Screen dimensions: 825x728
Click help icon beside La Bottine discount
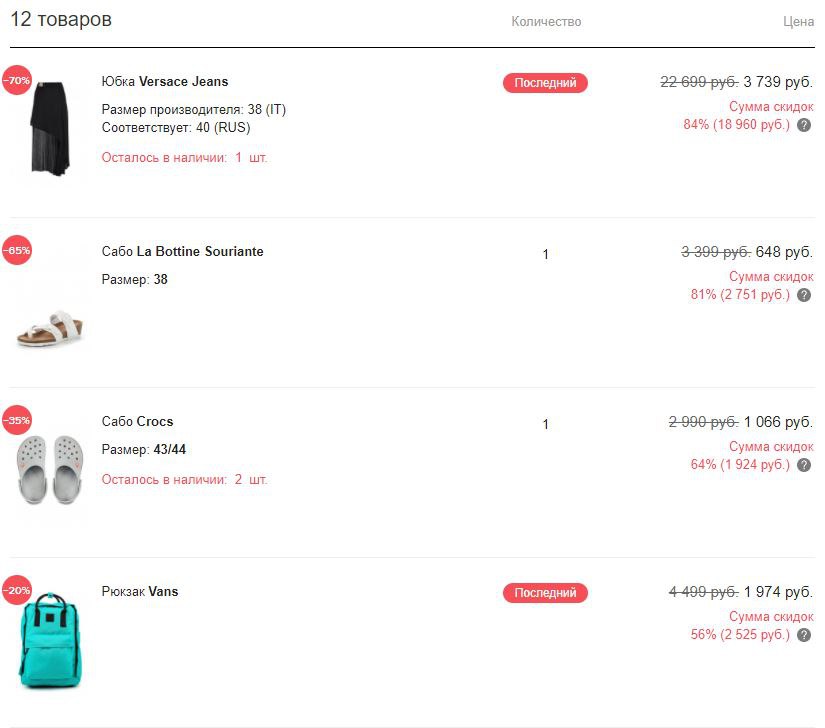coord(804,295)
